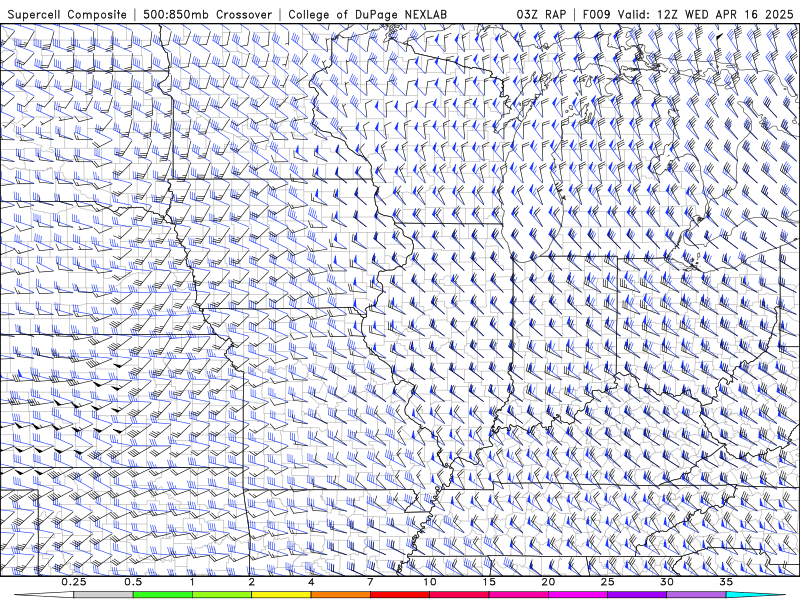
Task: Click the '500:850mb Crossover' header label
Action: point(207,14)
